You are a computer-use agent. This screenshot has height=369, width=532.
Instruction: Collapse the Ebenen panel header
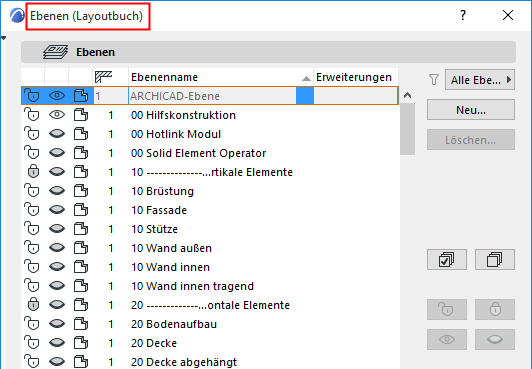pyautogui.click(x=268, y=52)
